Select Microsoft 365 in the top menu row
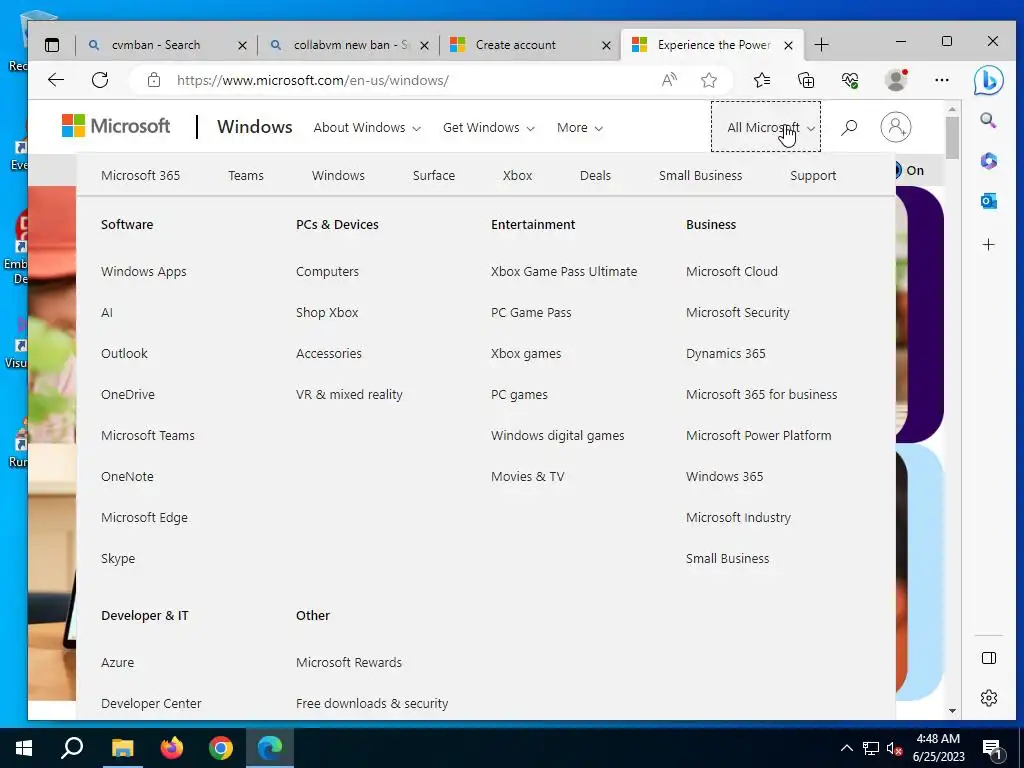 140,176
